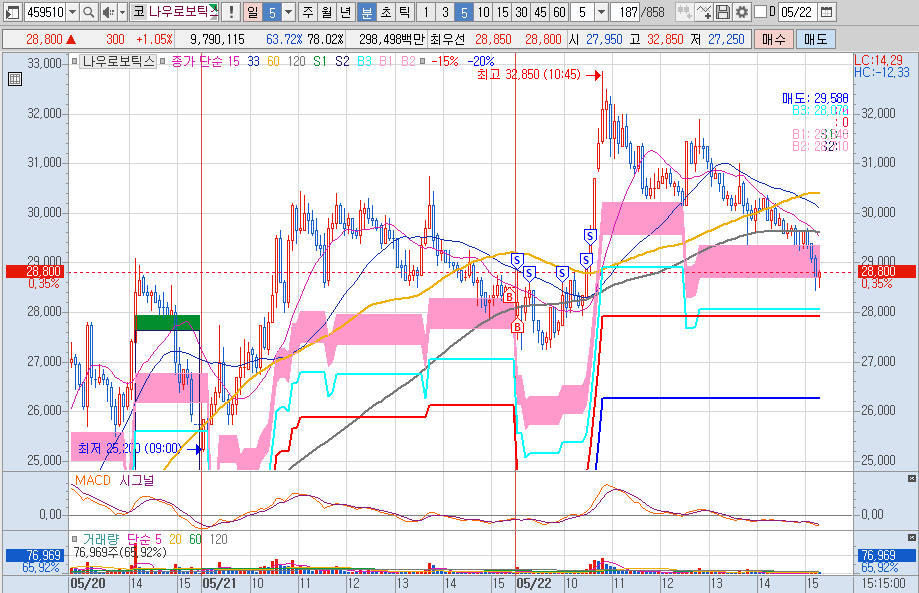
Task: Click the speaker sound alert icon
Action: click(x=108, y=12)
